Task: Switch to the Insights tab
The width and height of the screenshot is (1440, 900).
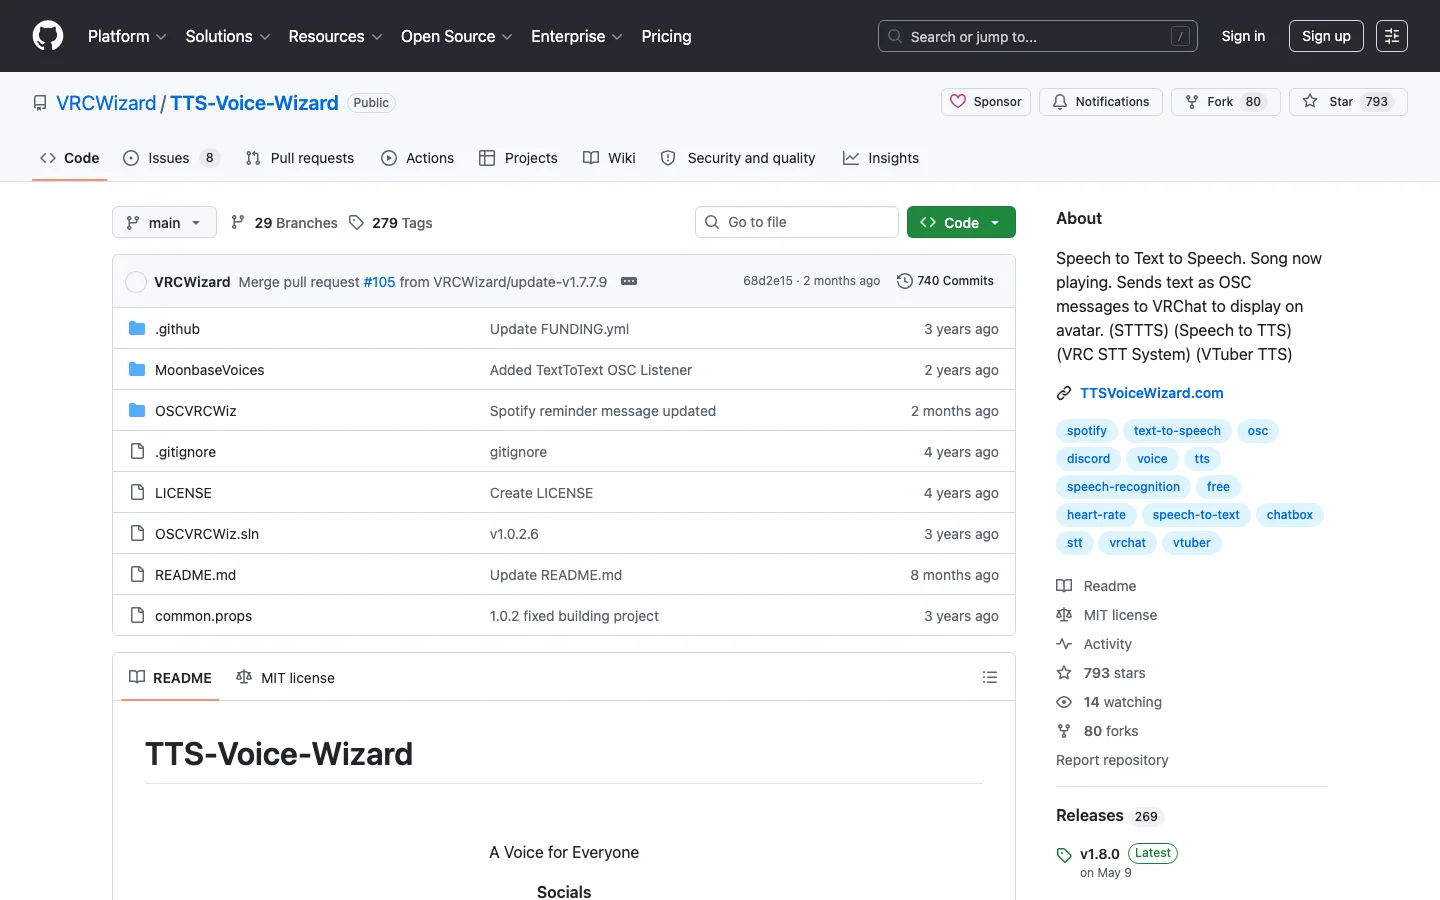Action: [881, 158]
